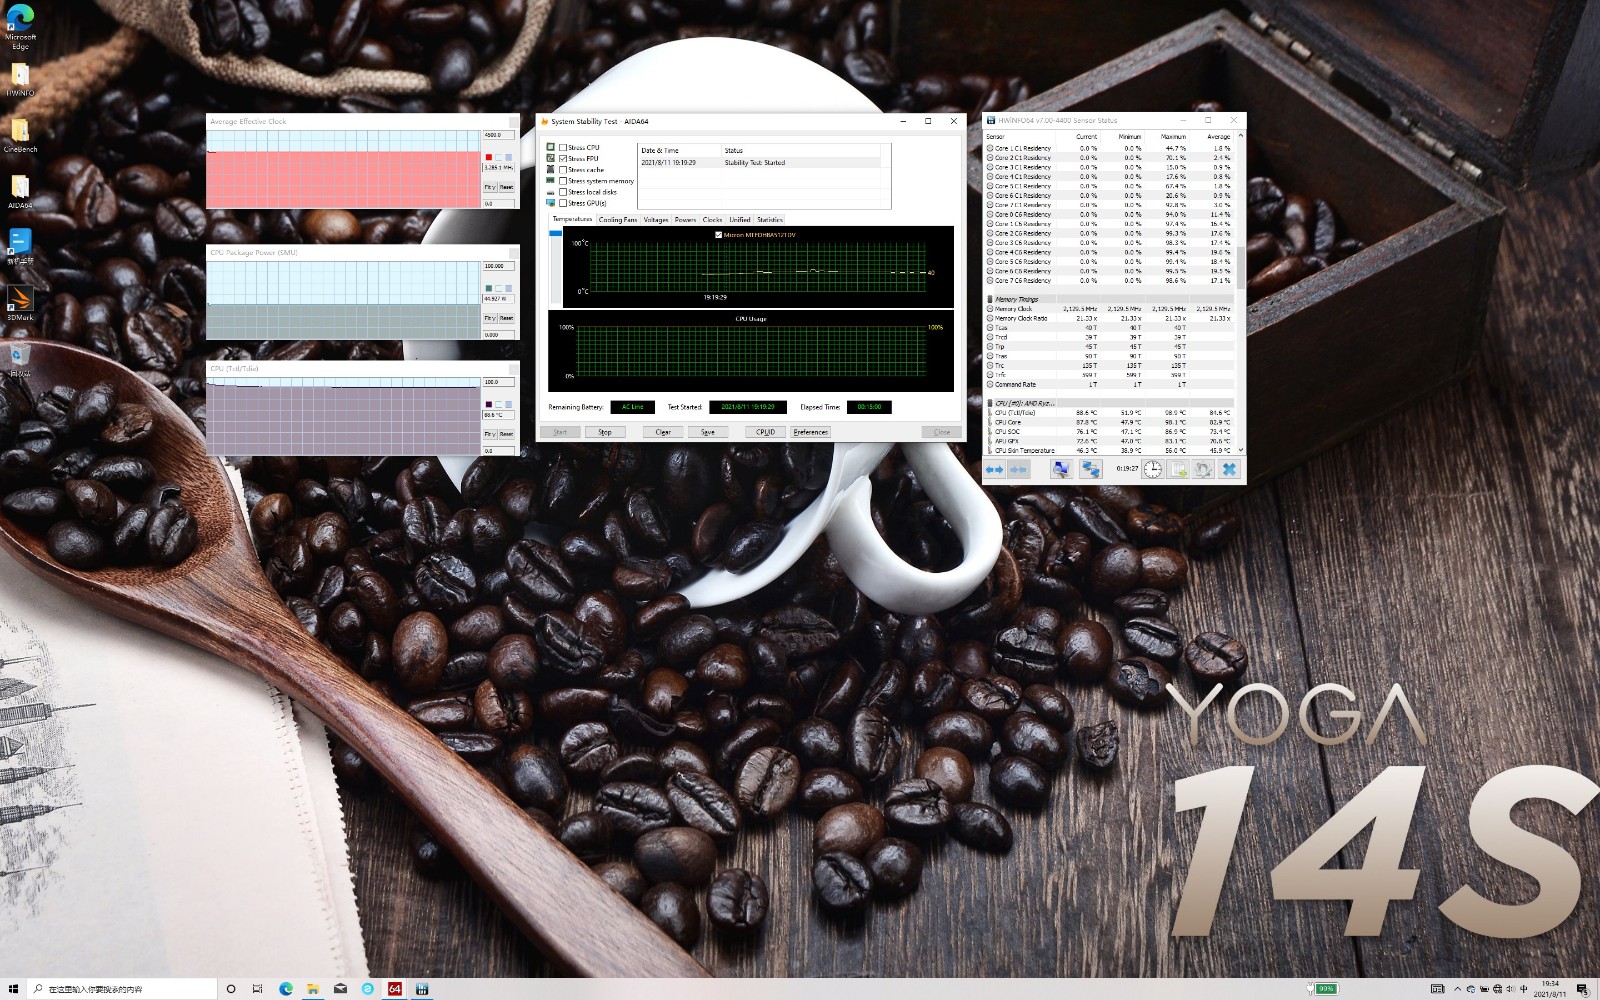Switch to Voltages tab
The image size is (1600, 1000).
point(656,220)
